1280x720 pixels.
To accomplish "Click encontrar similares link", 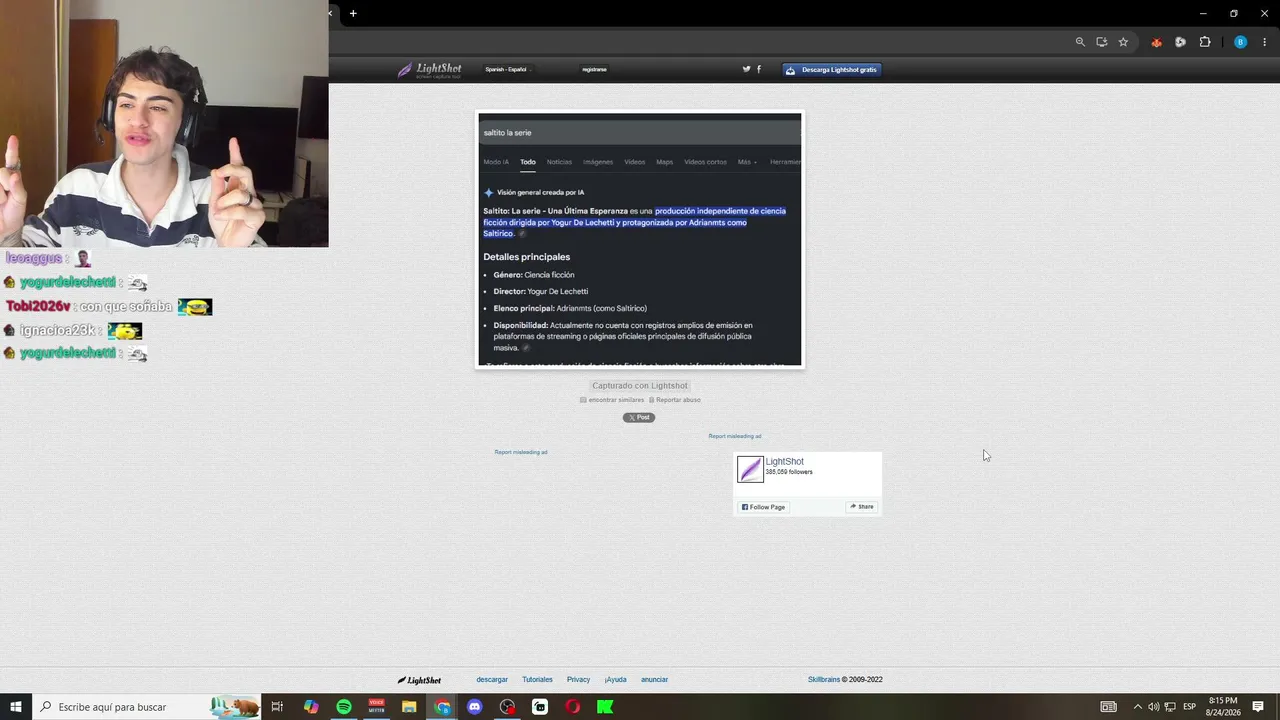I will pyautogui.click(x=616, y=400).
